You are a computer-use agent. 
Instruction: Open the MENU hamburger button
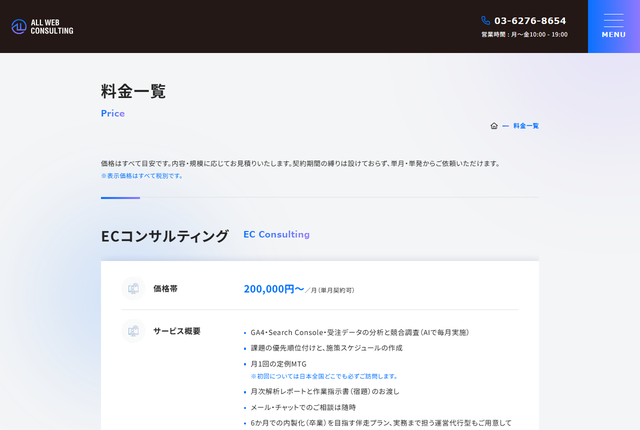pos(613,26)
